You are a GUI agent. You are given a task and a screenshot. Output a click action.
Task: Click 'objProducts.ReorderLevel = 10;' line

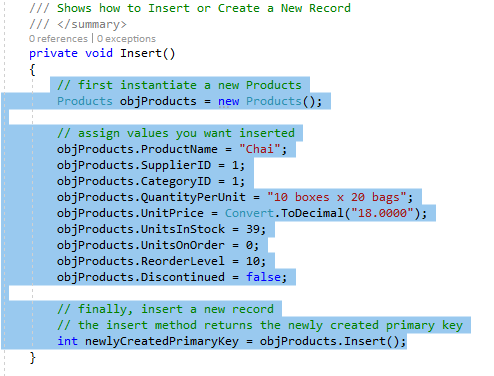click(161, 261)
